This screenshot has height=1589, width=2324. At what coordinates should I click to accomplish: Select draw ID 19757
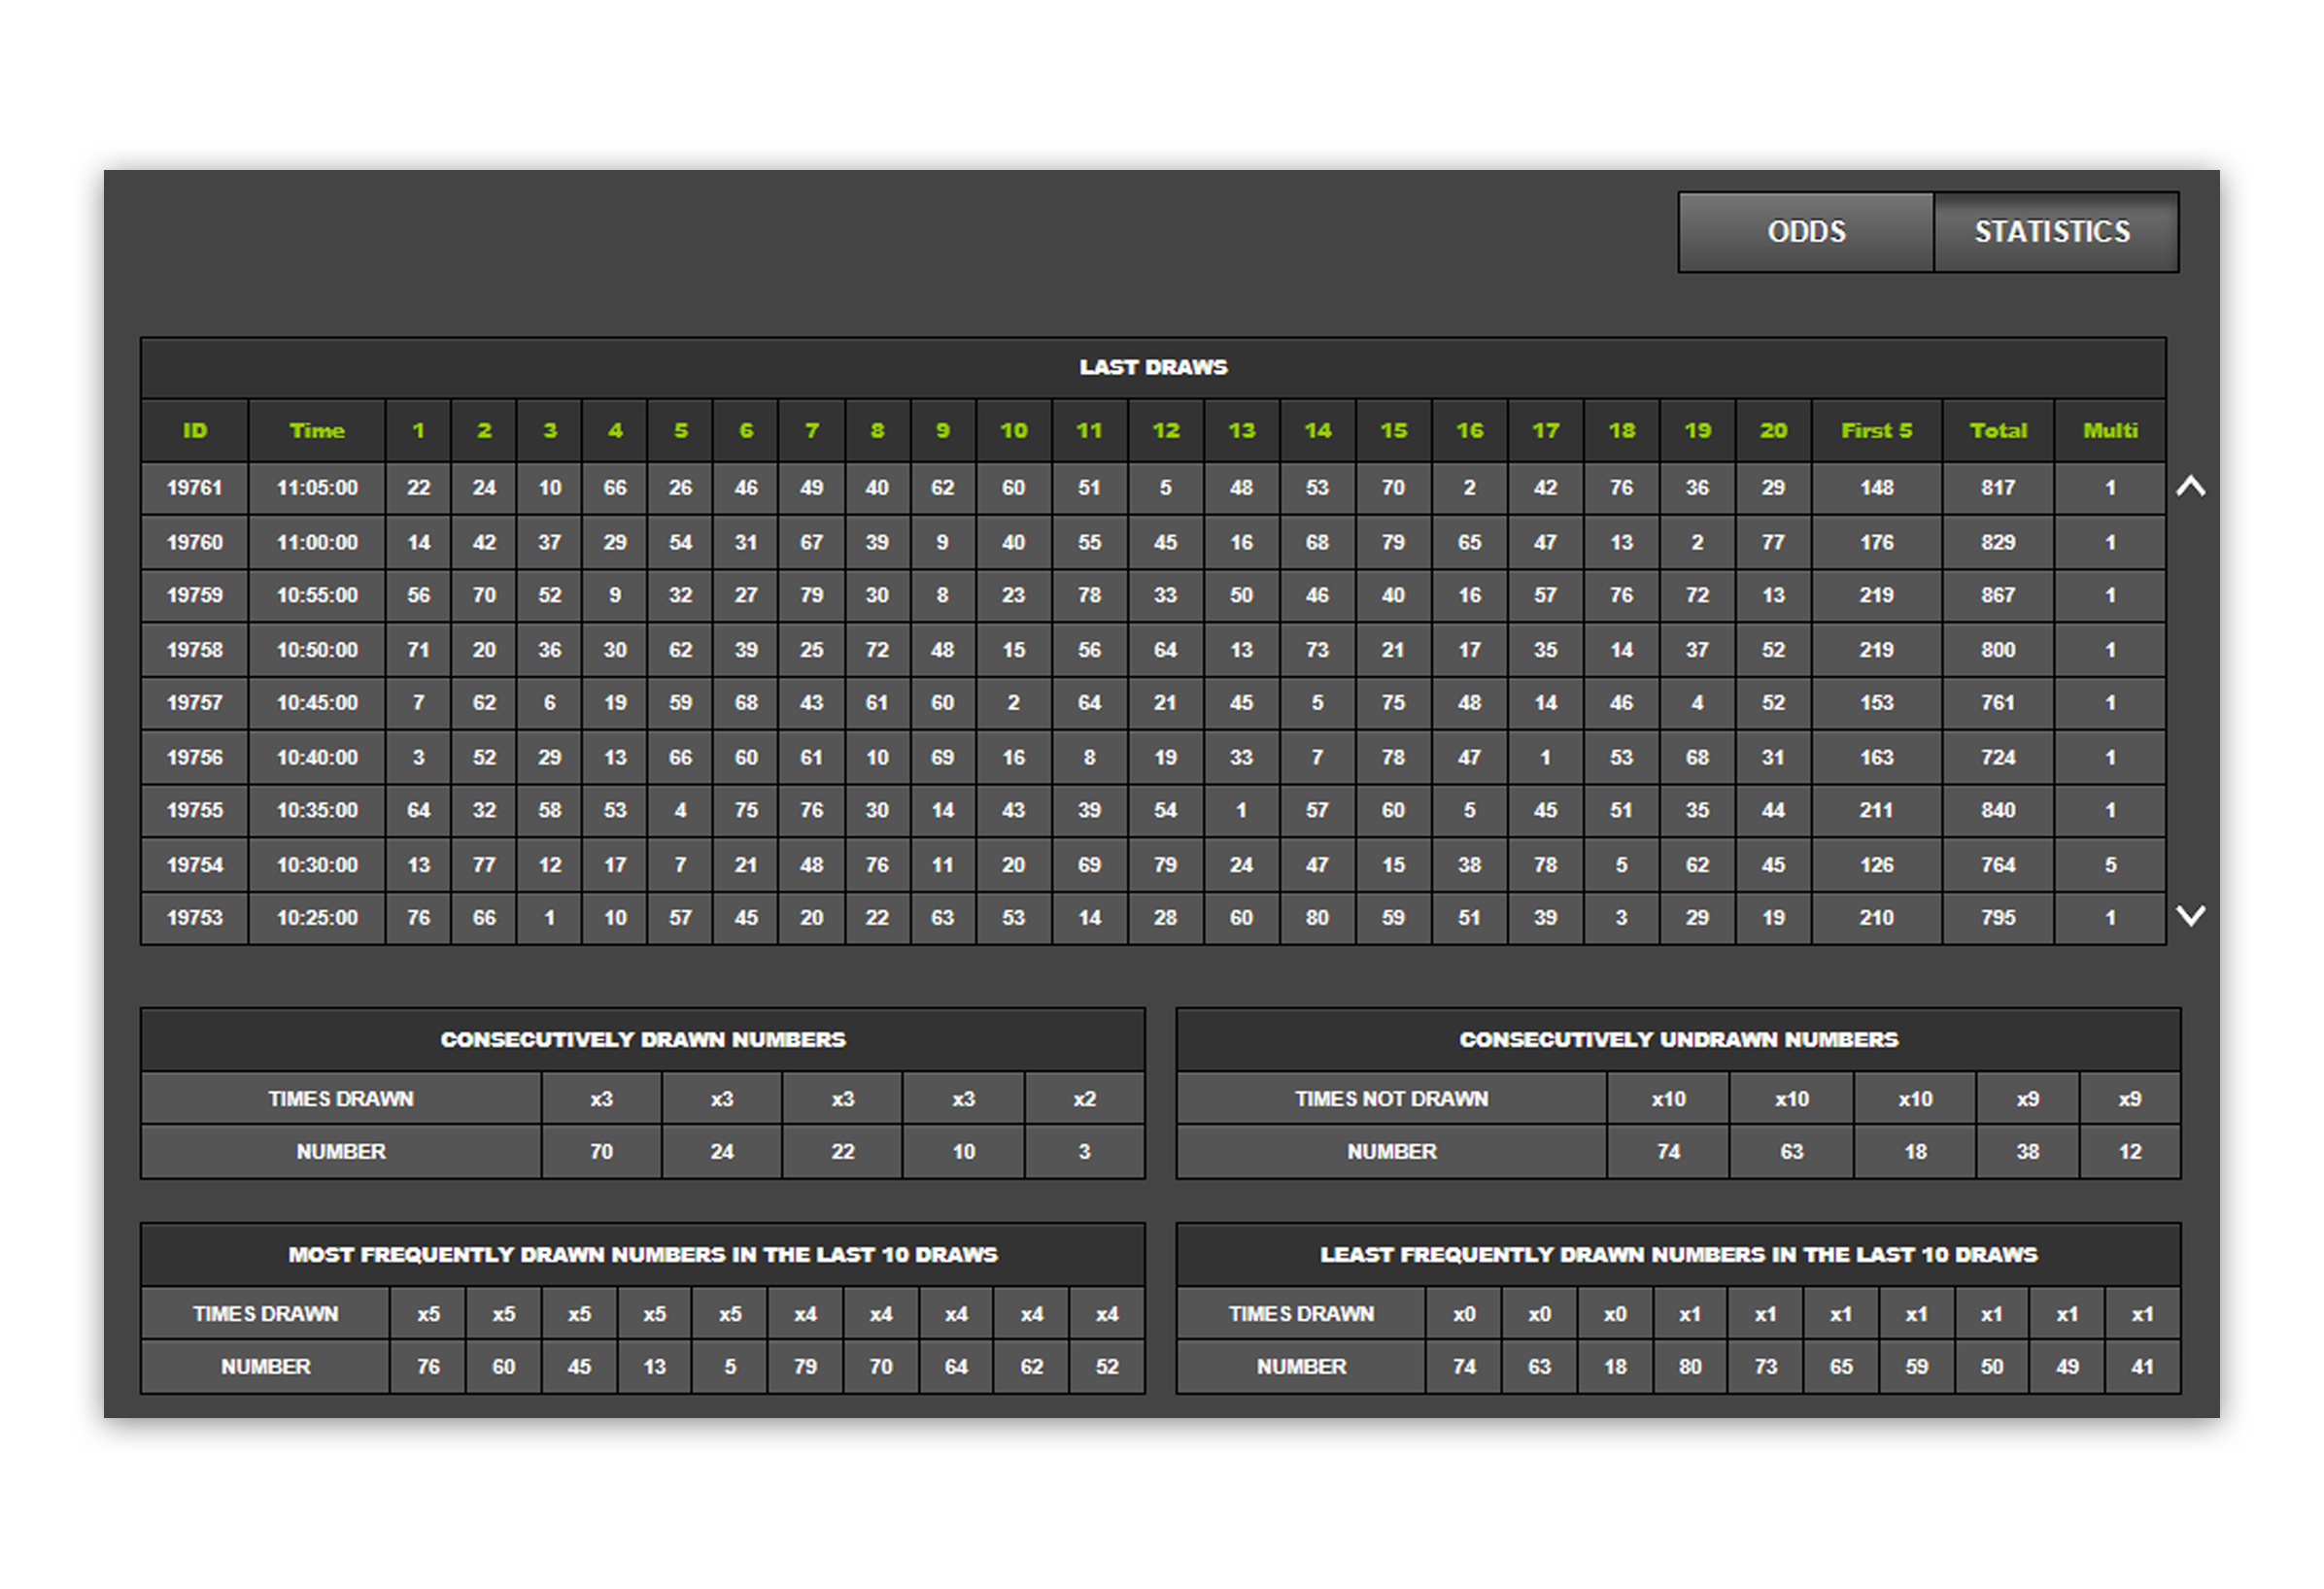195,703
